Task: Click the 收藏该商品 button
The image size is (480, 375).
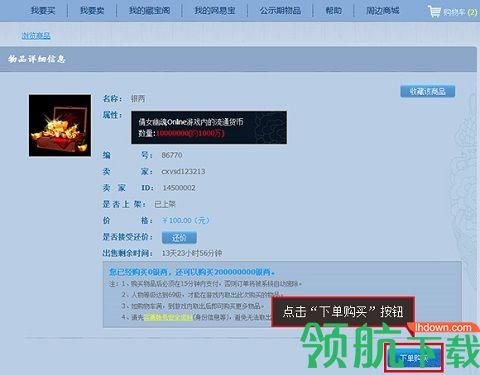Action: pyautogui.click(x=428, y=91)
